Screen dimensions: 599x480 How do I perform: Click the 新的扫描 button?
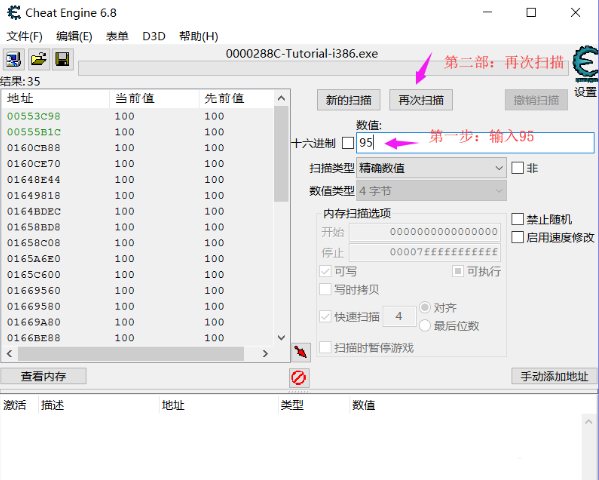click(348, 100)
